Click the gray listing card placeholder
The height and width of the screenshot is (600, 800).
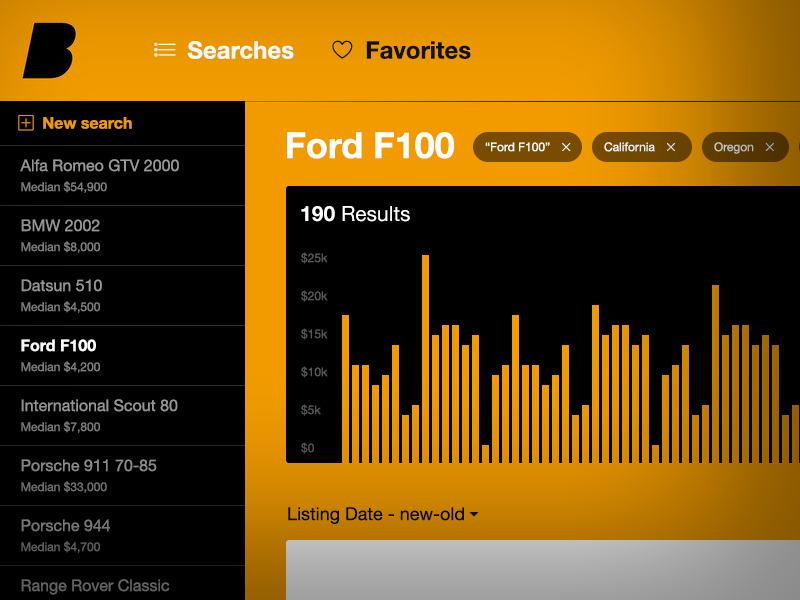click(x=543, y=570)
